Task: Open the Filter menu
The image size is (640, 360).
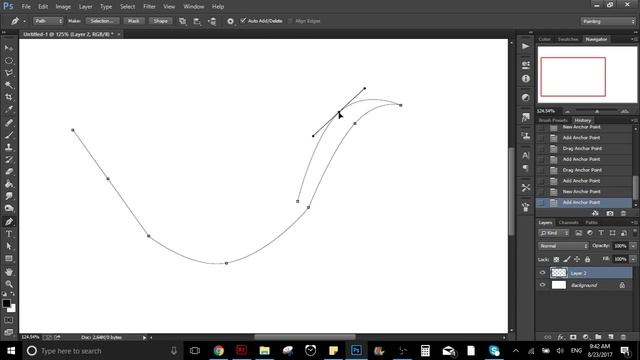Action: click(149, 7)
